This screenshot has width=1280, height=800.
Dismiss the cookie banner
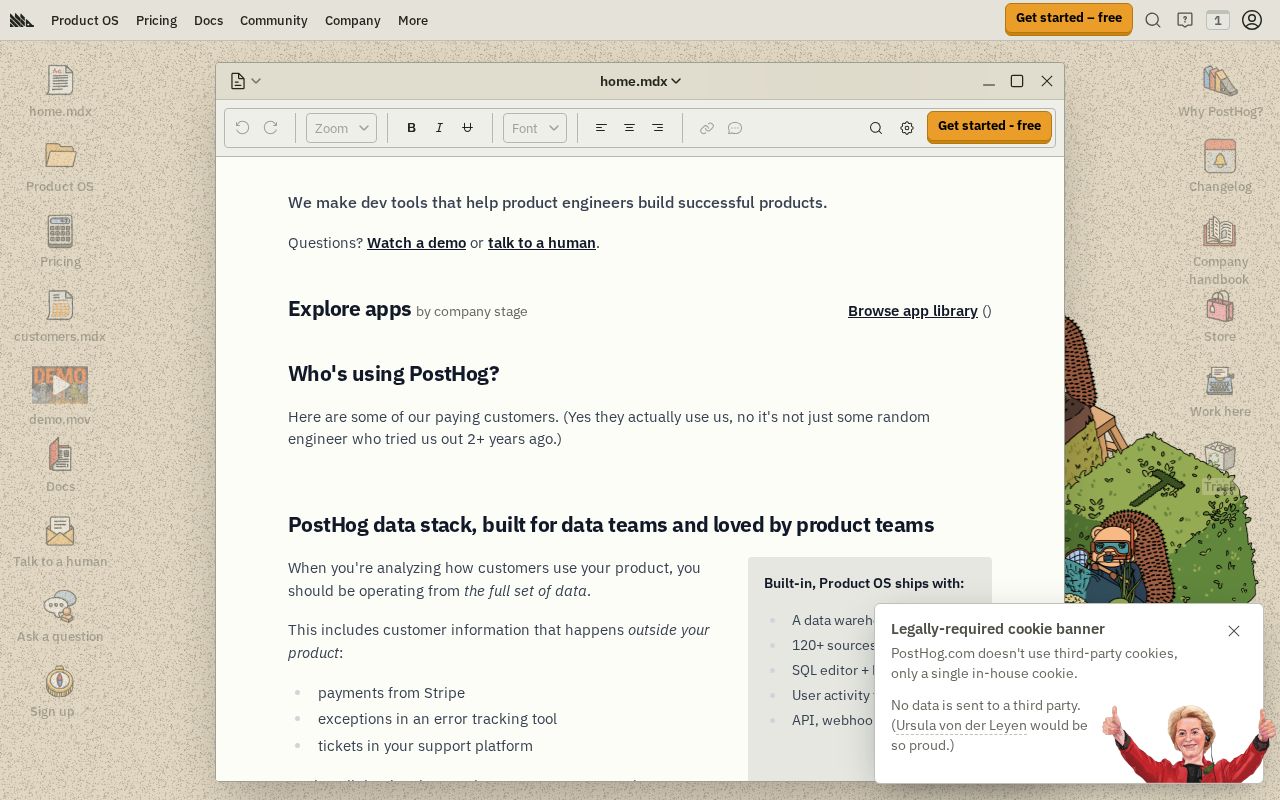pos(1234,631)
